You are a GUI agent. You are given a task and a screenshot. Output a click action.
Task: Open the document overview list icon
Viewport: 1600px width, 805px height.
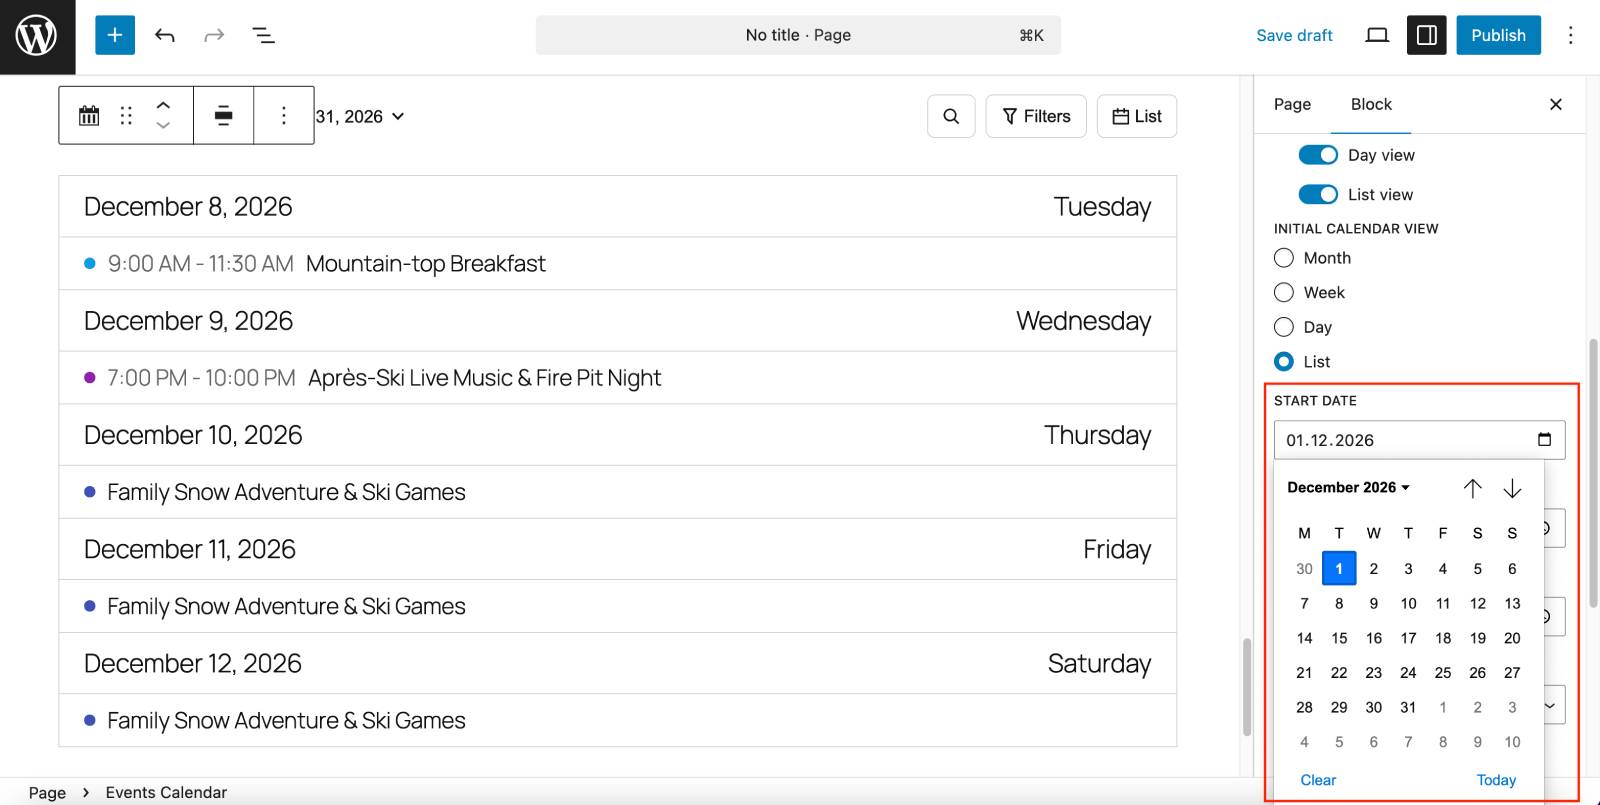(264, 36)
